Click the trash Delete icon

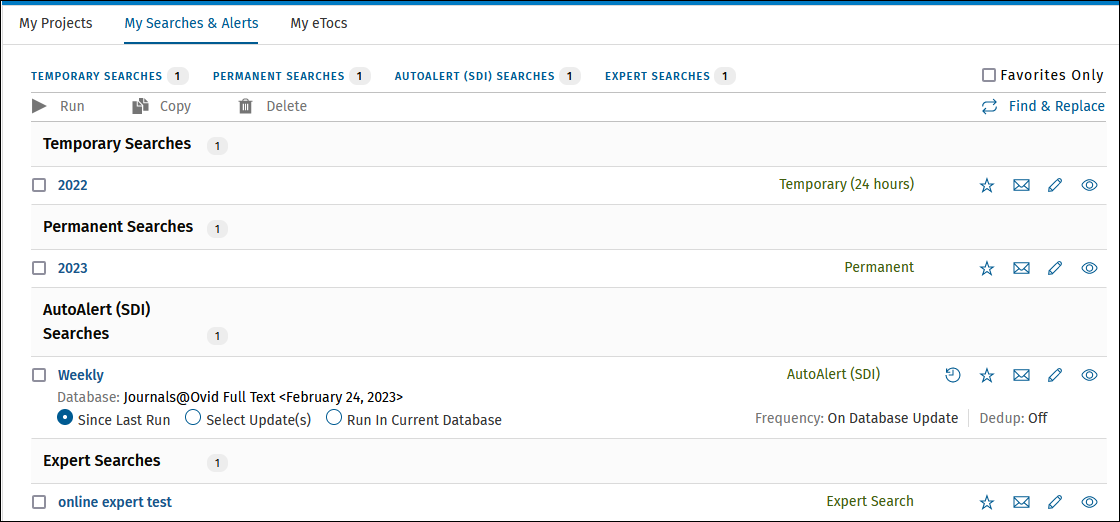246,106
